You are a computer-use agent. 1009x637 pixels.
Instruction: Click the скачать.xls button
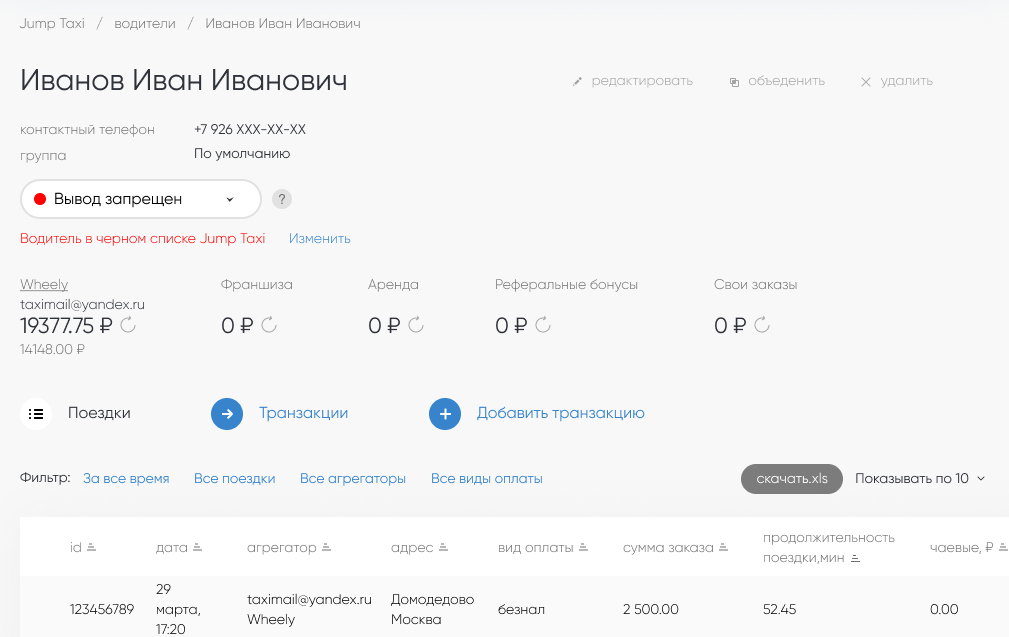click(791, 479)
